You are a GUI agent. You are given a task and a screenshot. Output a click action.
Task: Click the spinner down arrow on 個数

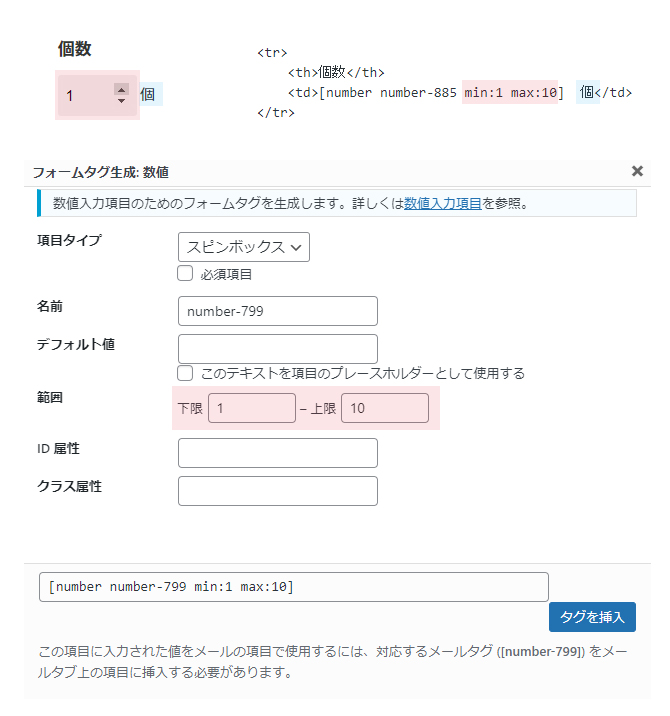click(x=121, y=101)
